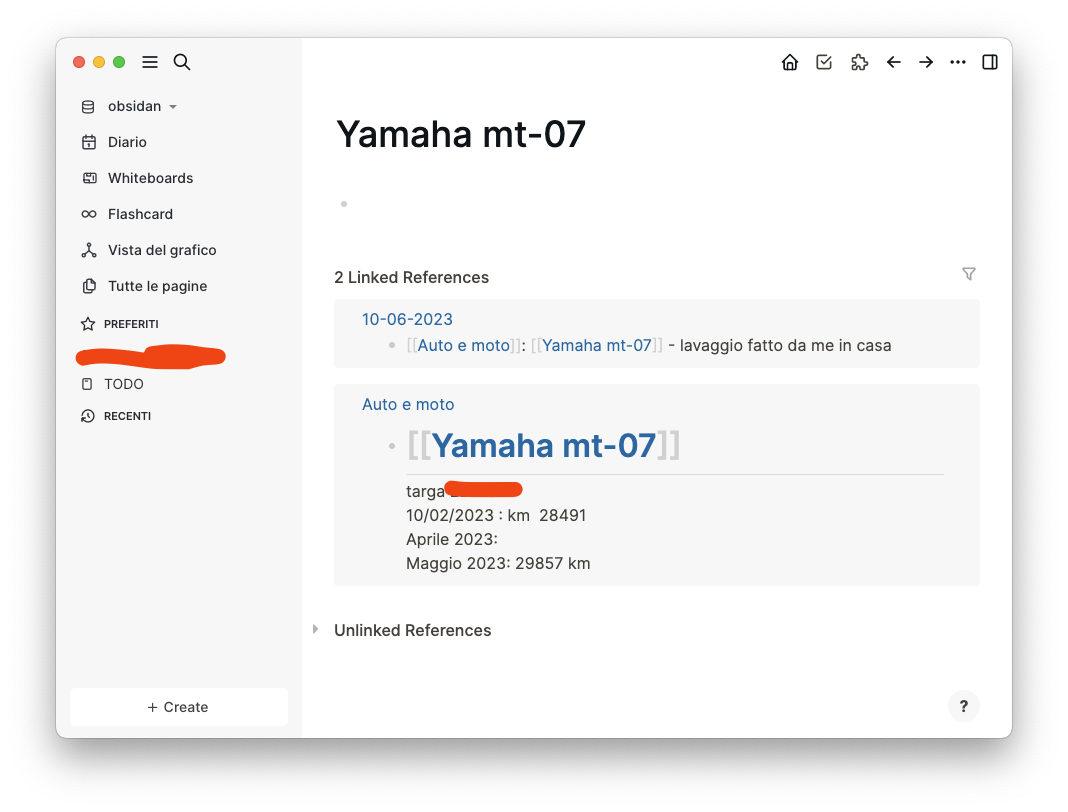The width and height of the screenshot is (1068, 812).
Task: Go to Home via house icon
Action: coord(789,62)
